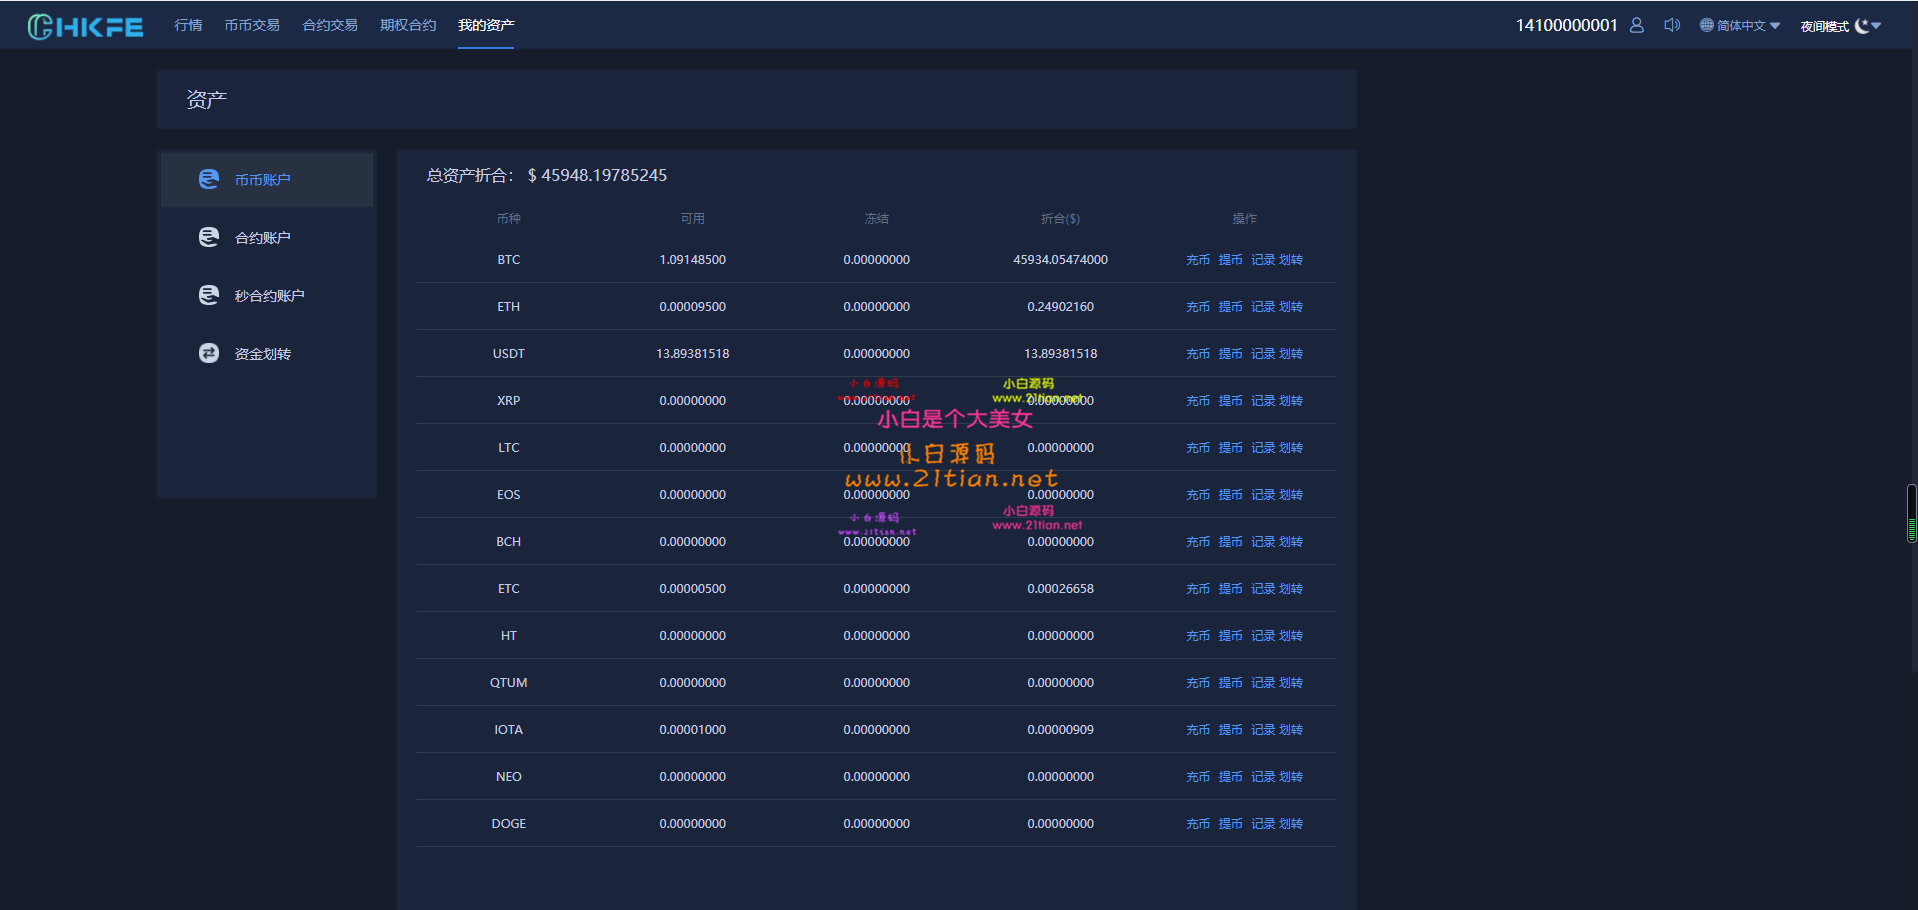Click 划转 in QTUM row
Image resolution: width=1918 pixels, height=910 pixels.
click(1291, 683)
